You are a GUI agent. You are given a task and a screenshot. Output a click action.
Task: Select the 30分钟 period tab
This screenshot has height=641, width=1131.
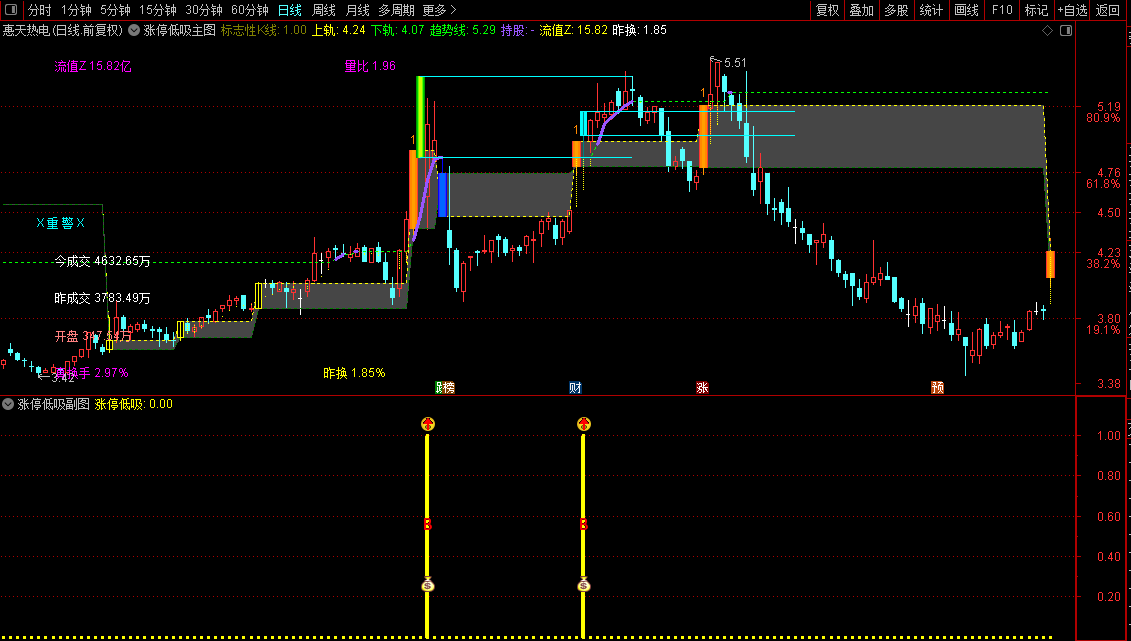coord(204,10)
